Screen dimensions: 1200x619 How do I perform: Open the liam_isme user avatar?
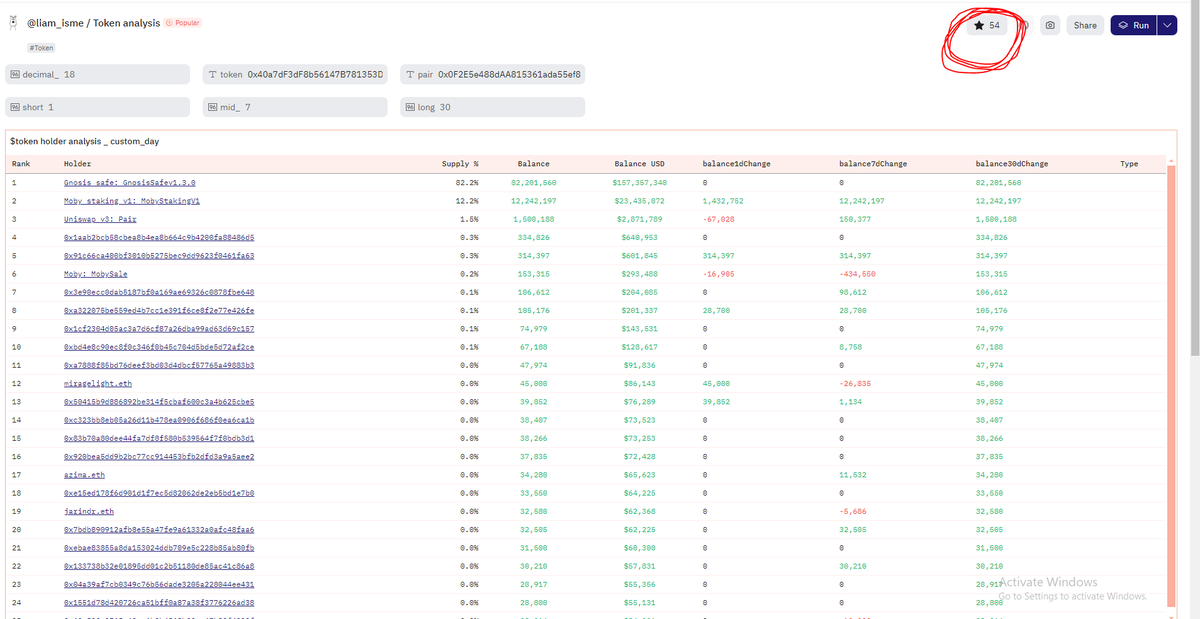click(13, 22)
